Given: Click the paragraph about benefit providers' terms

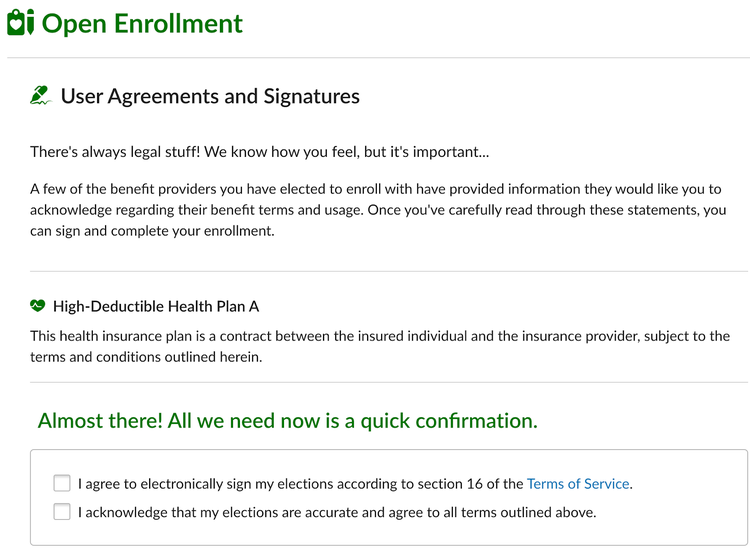Looking at the screenshot, I should pyautogui.click(x=378, y=210).
